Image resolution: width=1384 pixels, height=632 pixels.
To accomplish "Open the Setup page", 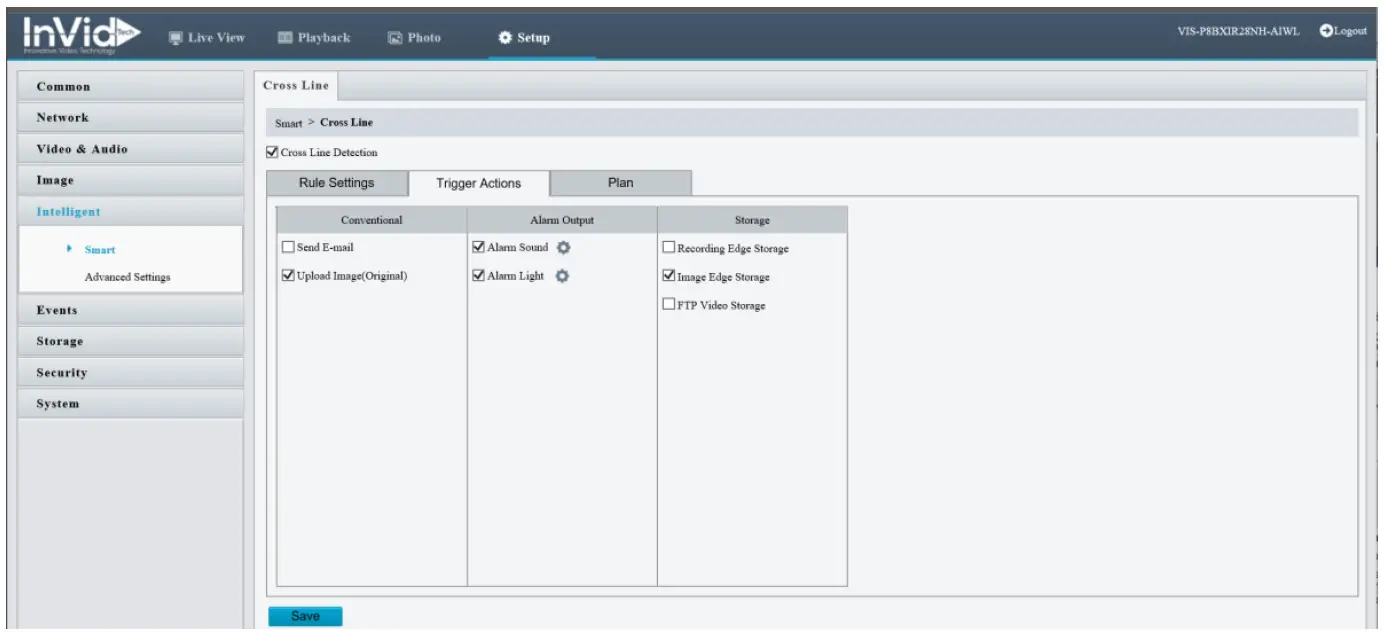I will point(524,38).
